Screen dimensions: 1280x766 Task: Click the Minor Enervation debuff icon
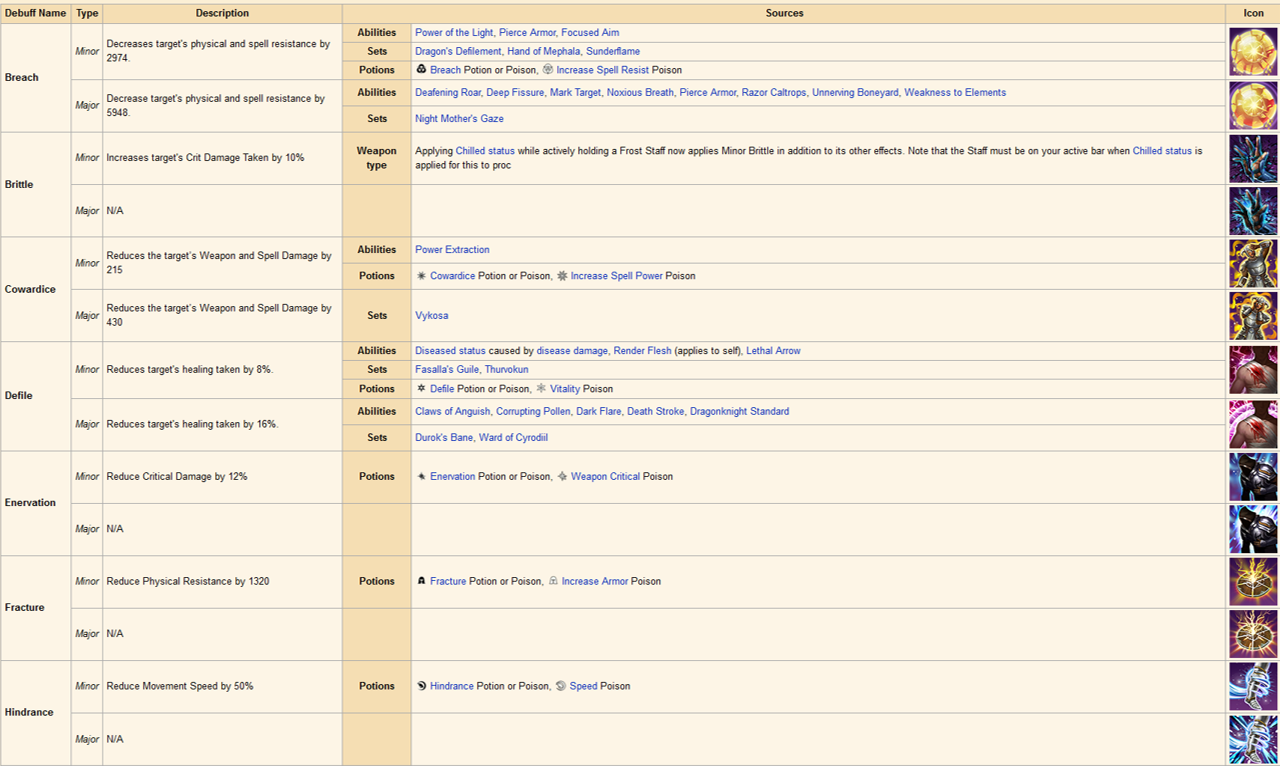pyautogui.click(x=1253, y=477)
